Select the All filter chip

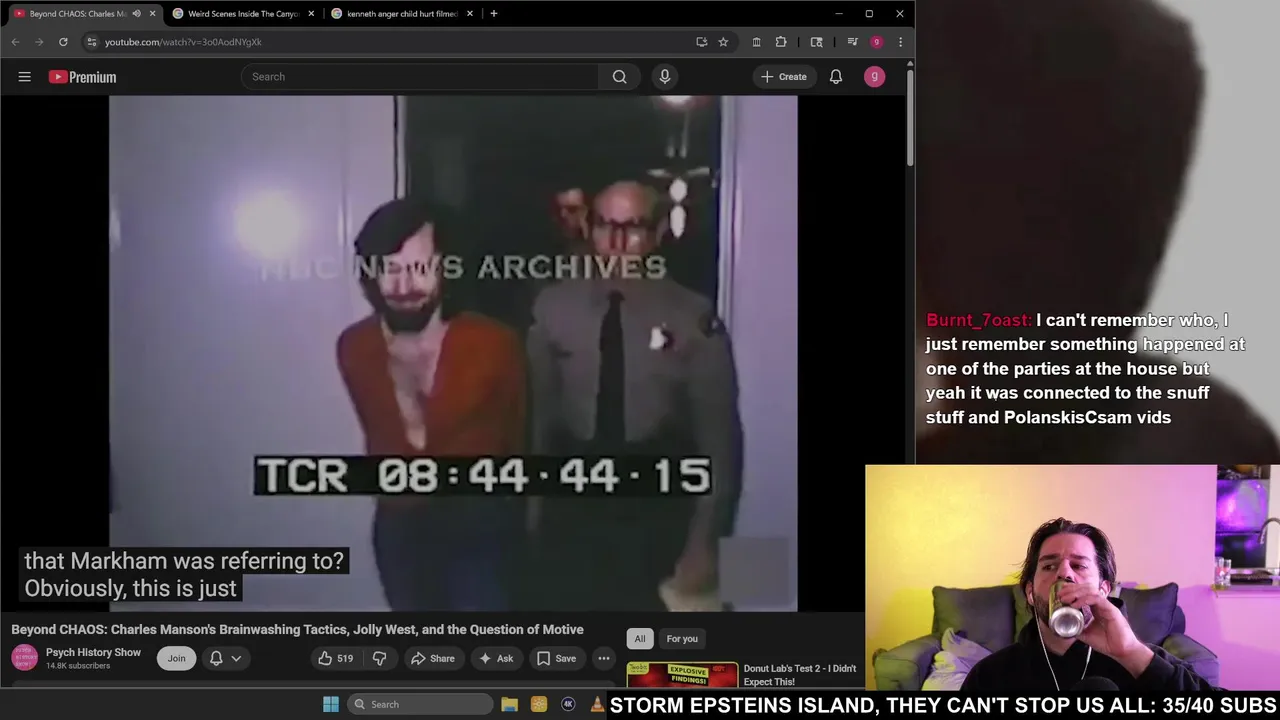(x=640, y=639)
